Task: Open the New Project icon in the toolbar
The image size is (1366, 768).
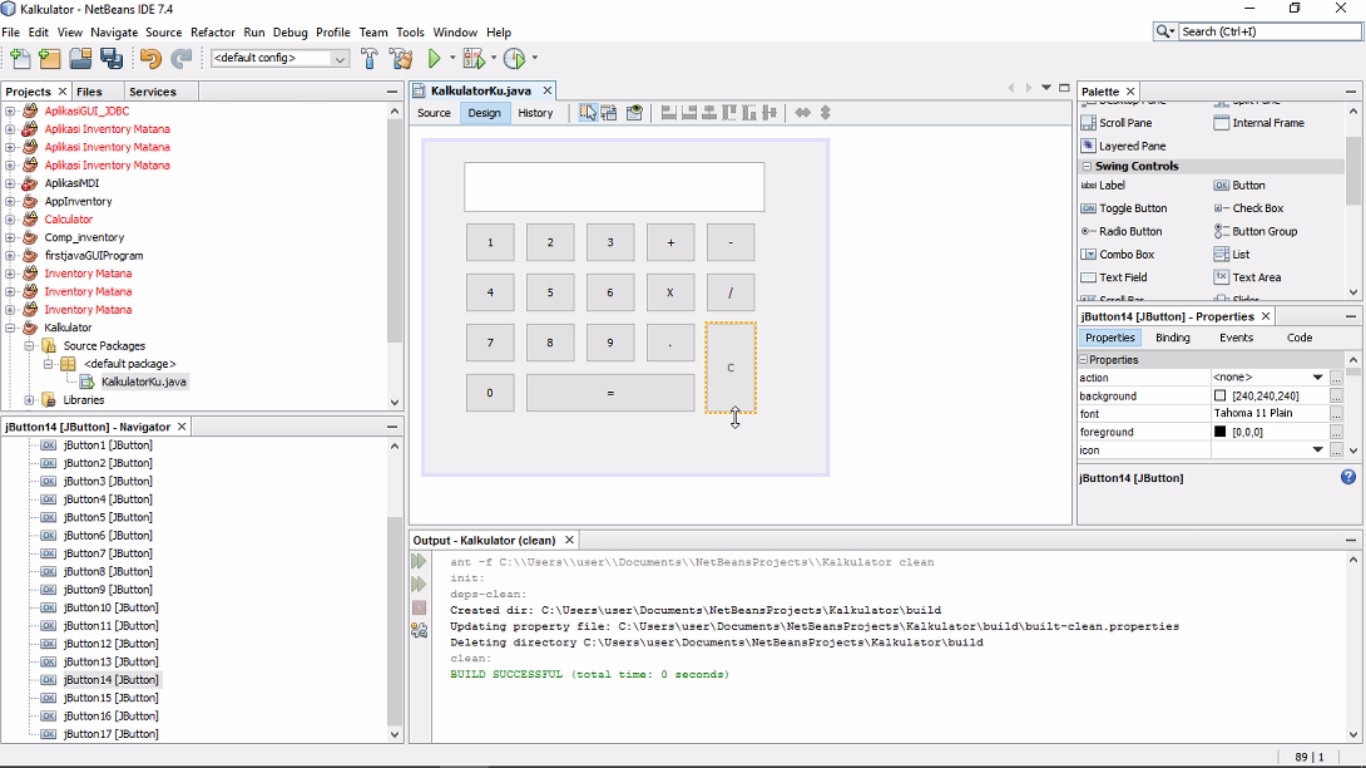Action: coord(49,58)
